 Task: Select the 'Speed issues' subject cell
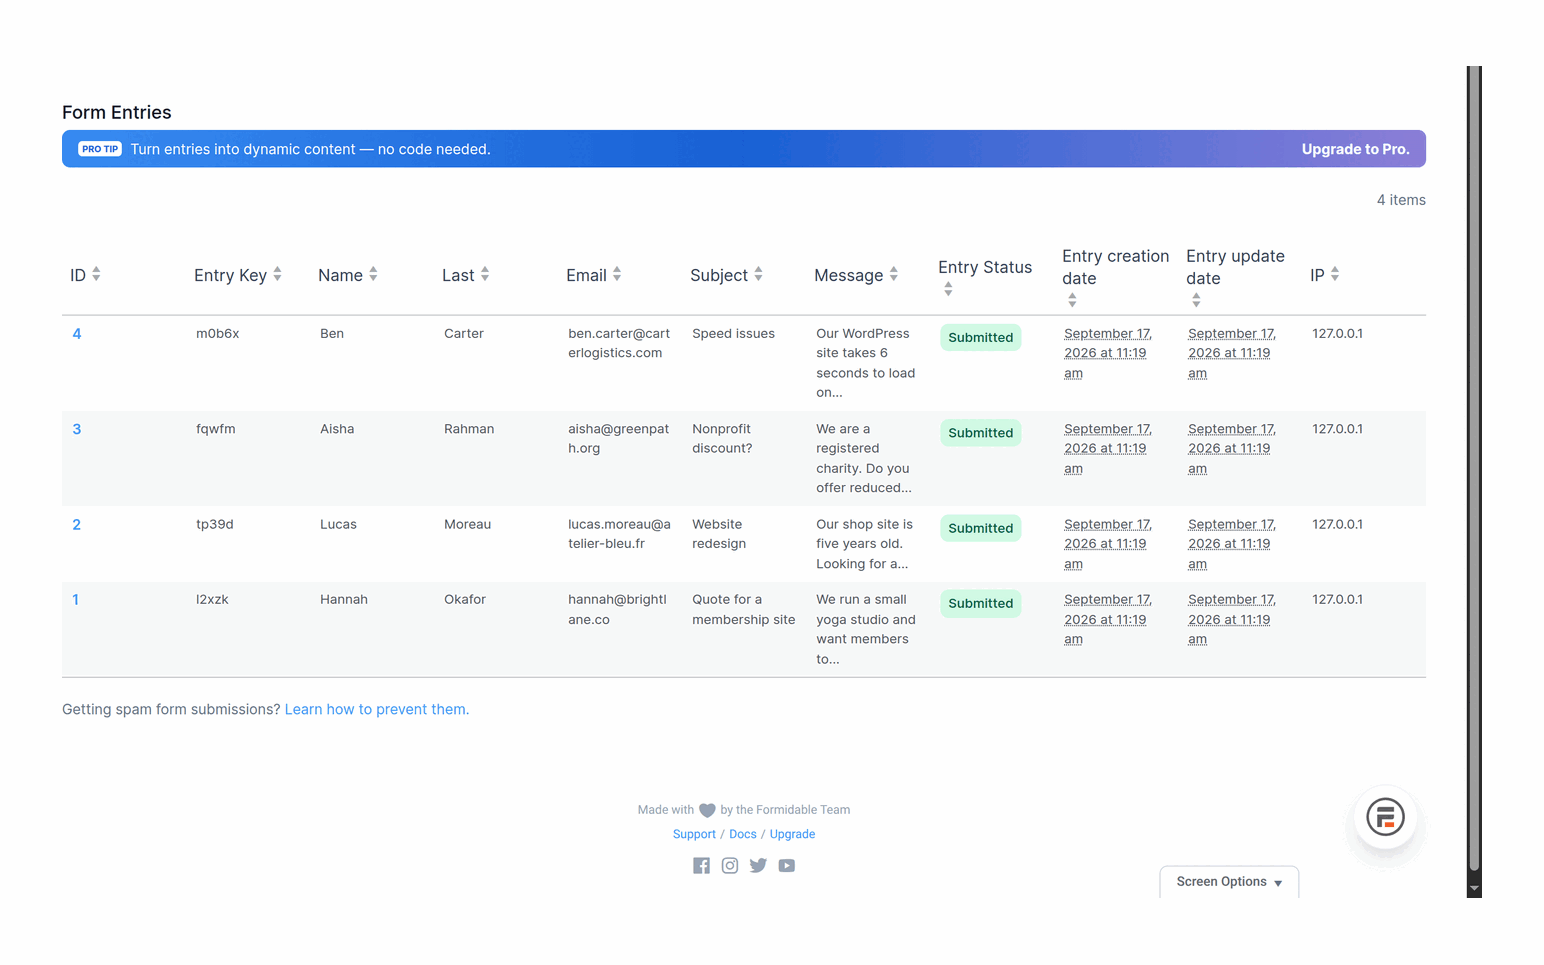click(x=733, y=333)
